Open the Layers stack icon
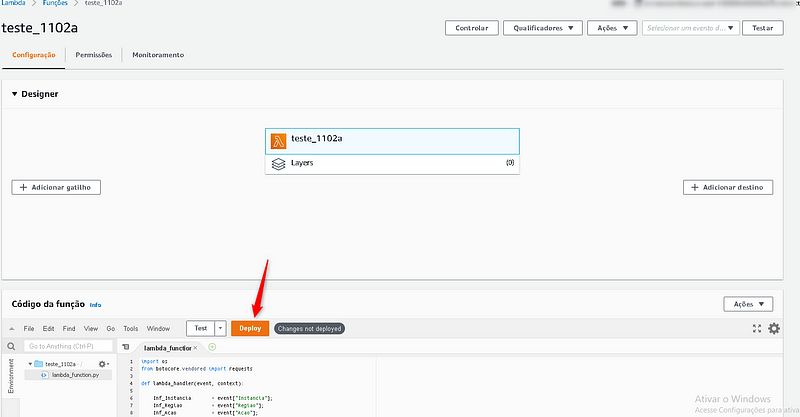The width and height of the screenshot is (800, 417). click(278, 164)
